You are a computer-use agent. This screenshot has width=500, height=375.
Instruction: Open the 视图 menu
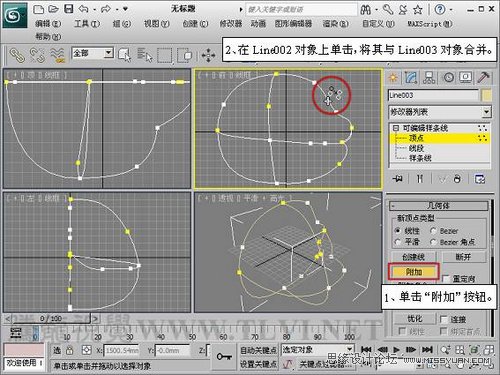[x=156, y=24]
